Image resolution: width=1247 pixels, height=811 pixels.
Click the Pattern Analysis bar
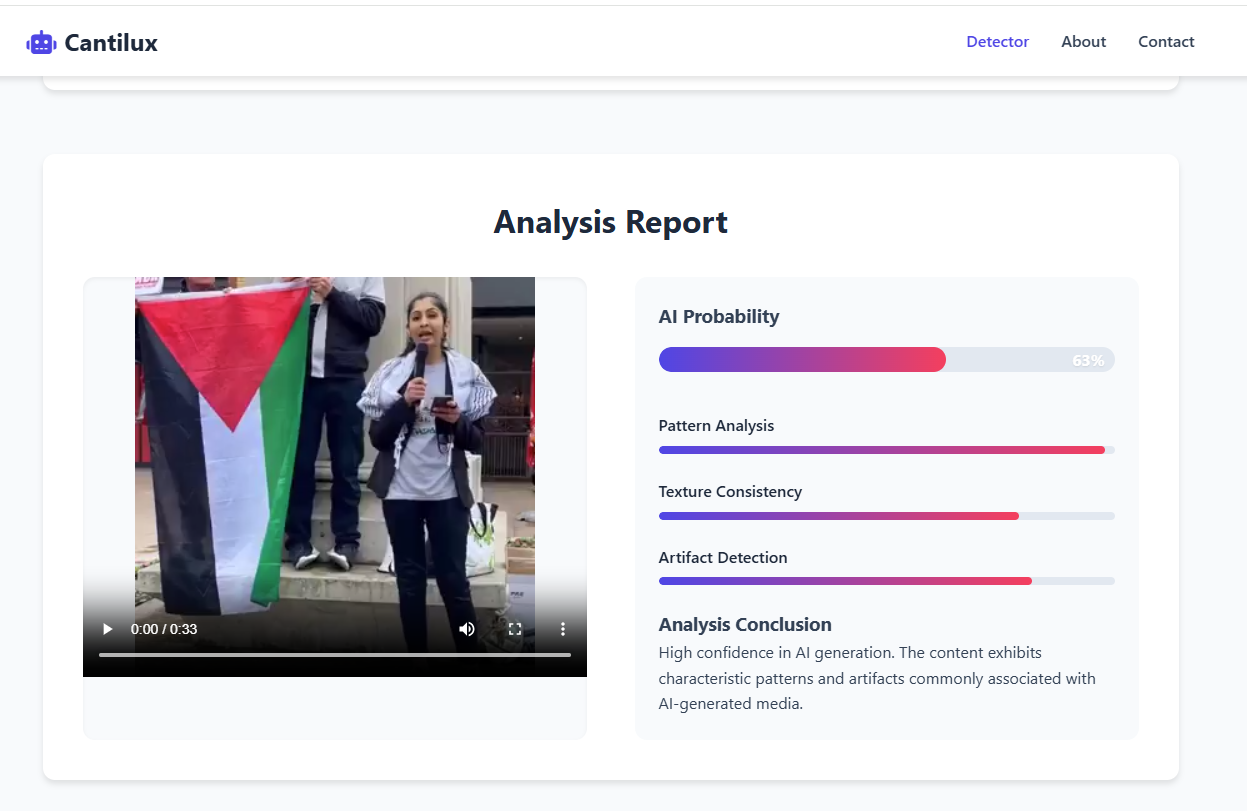[886, 450]
